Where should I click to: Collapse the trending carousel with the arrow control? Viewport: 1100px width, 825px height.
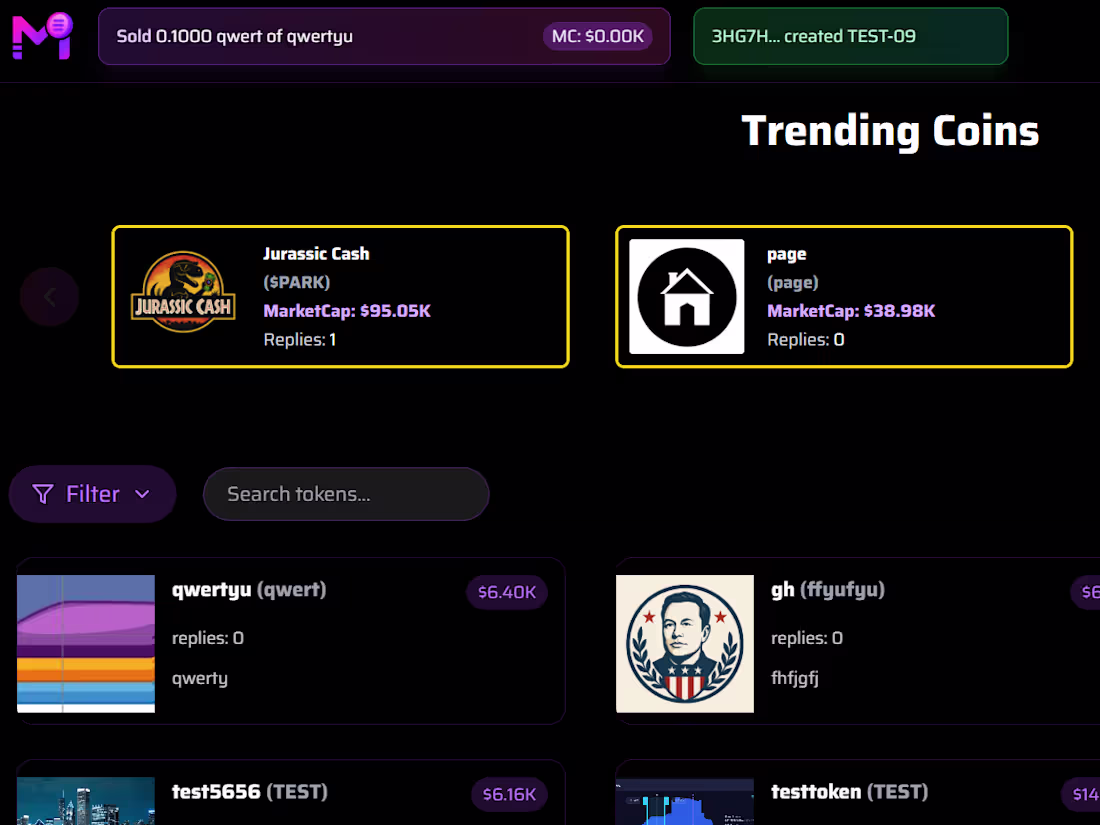[x=49, y=296]
